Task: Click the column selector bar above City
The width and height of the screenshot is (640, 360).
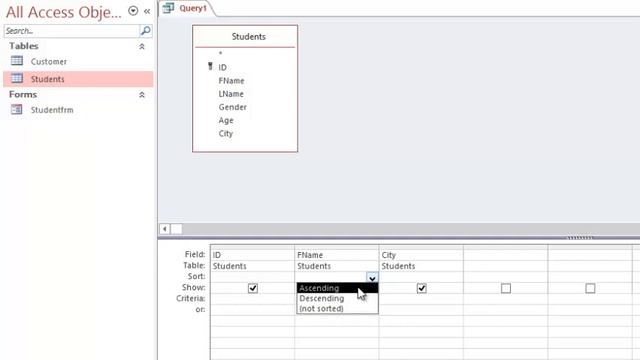Action: [x=421, y=247]
